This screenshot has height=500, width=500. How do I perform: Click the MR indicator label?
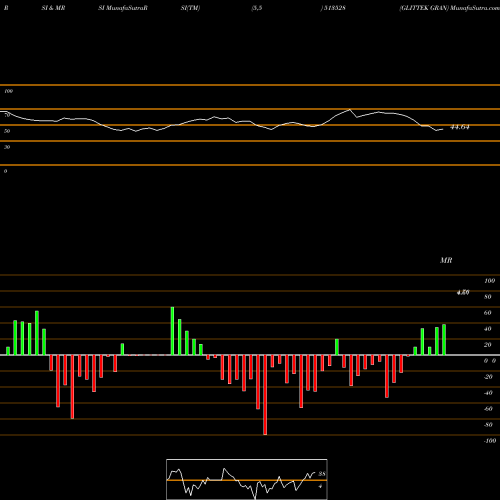(446, 260)
